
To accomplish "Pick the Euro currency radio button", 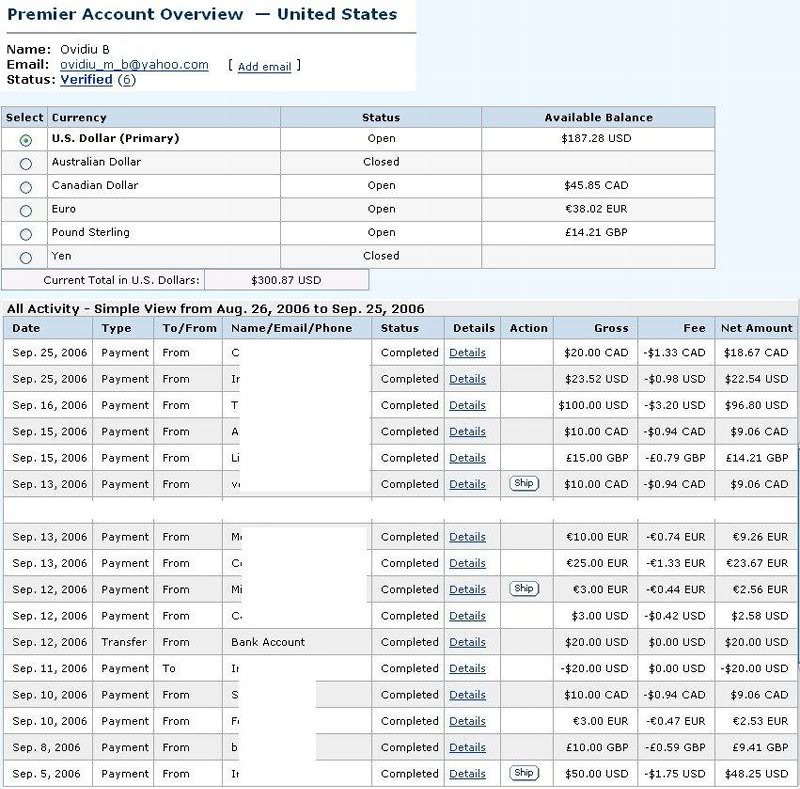I will pyautogui.click(x=26, y=211).
